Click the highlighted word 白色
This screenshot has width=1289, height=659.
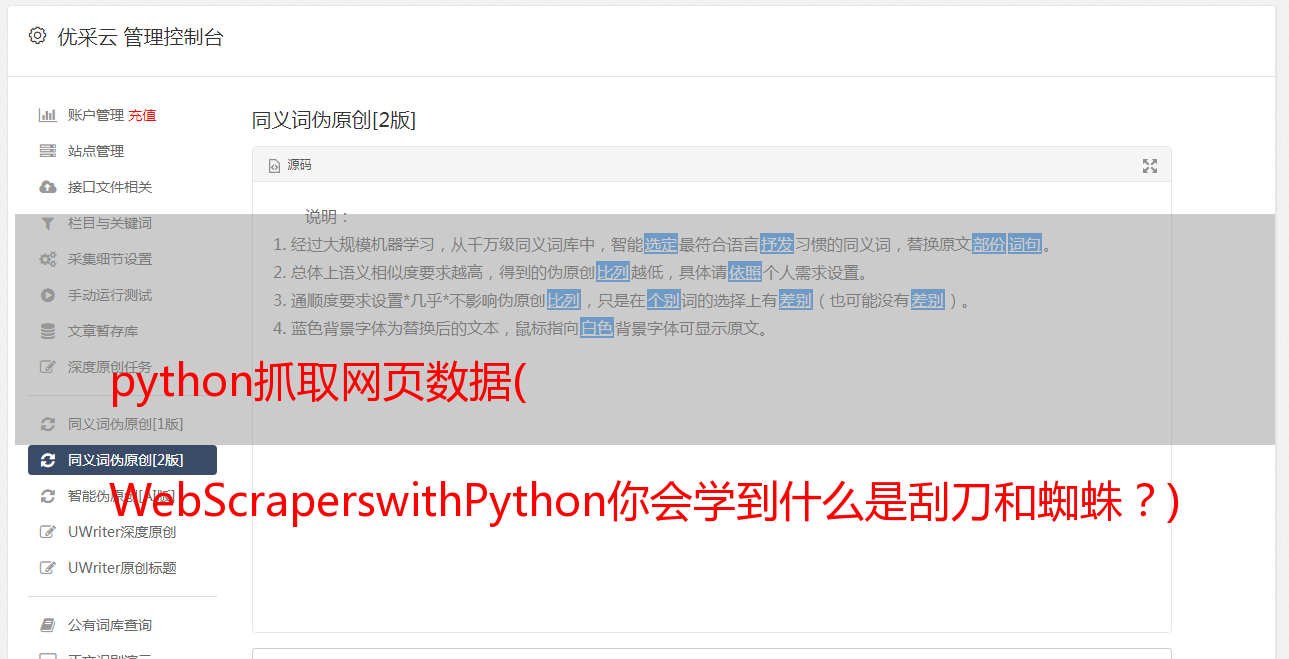pos(597,328)
